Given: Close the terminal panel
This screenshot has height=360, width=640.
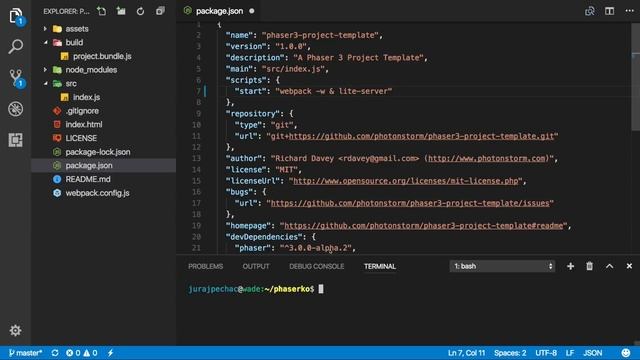Looking at the screenshot, I should pos(629,266).
